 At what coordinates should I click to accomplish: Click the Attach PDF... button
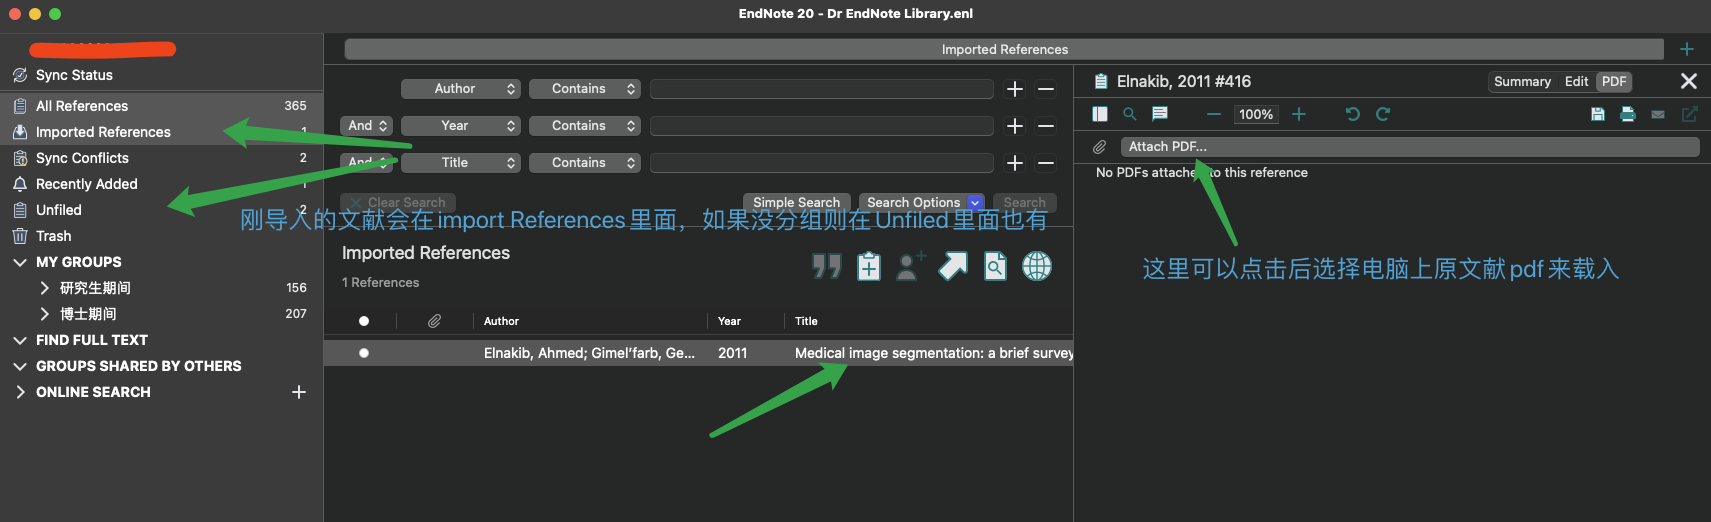pyautogui.click(x=1410, y=147)
